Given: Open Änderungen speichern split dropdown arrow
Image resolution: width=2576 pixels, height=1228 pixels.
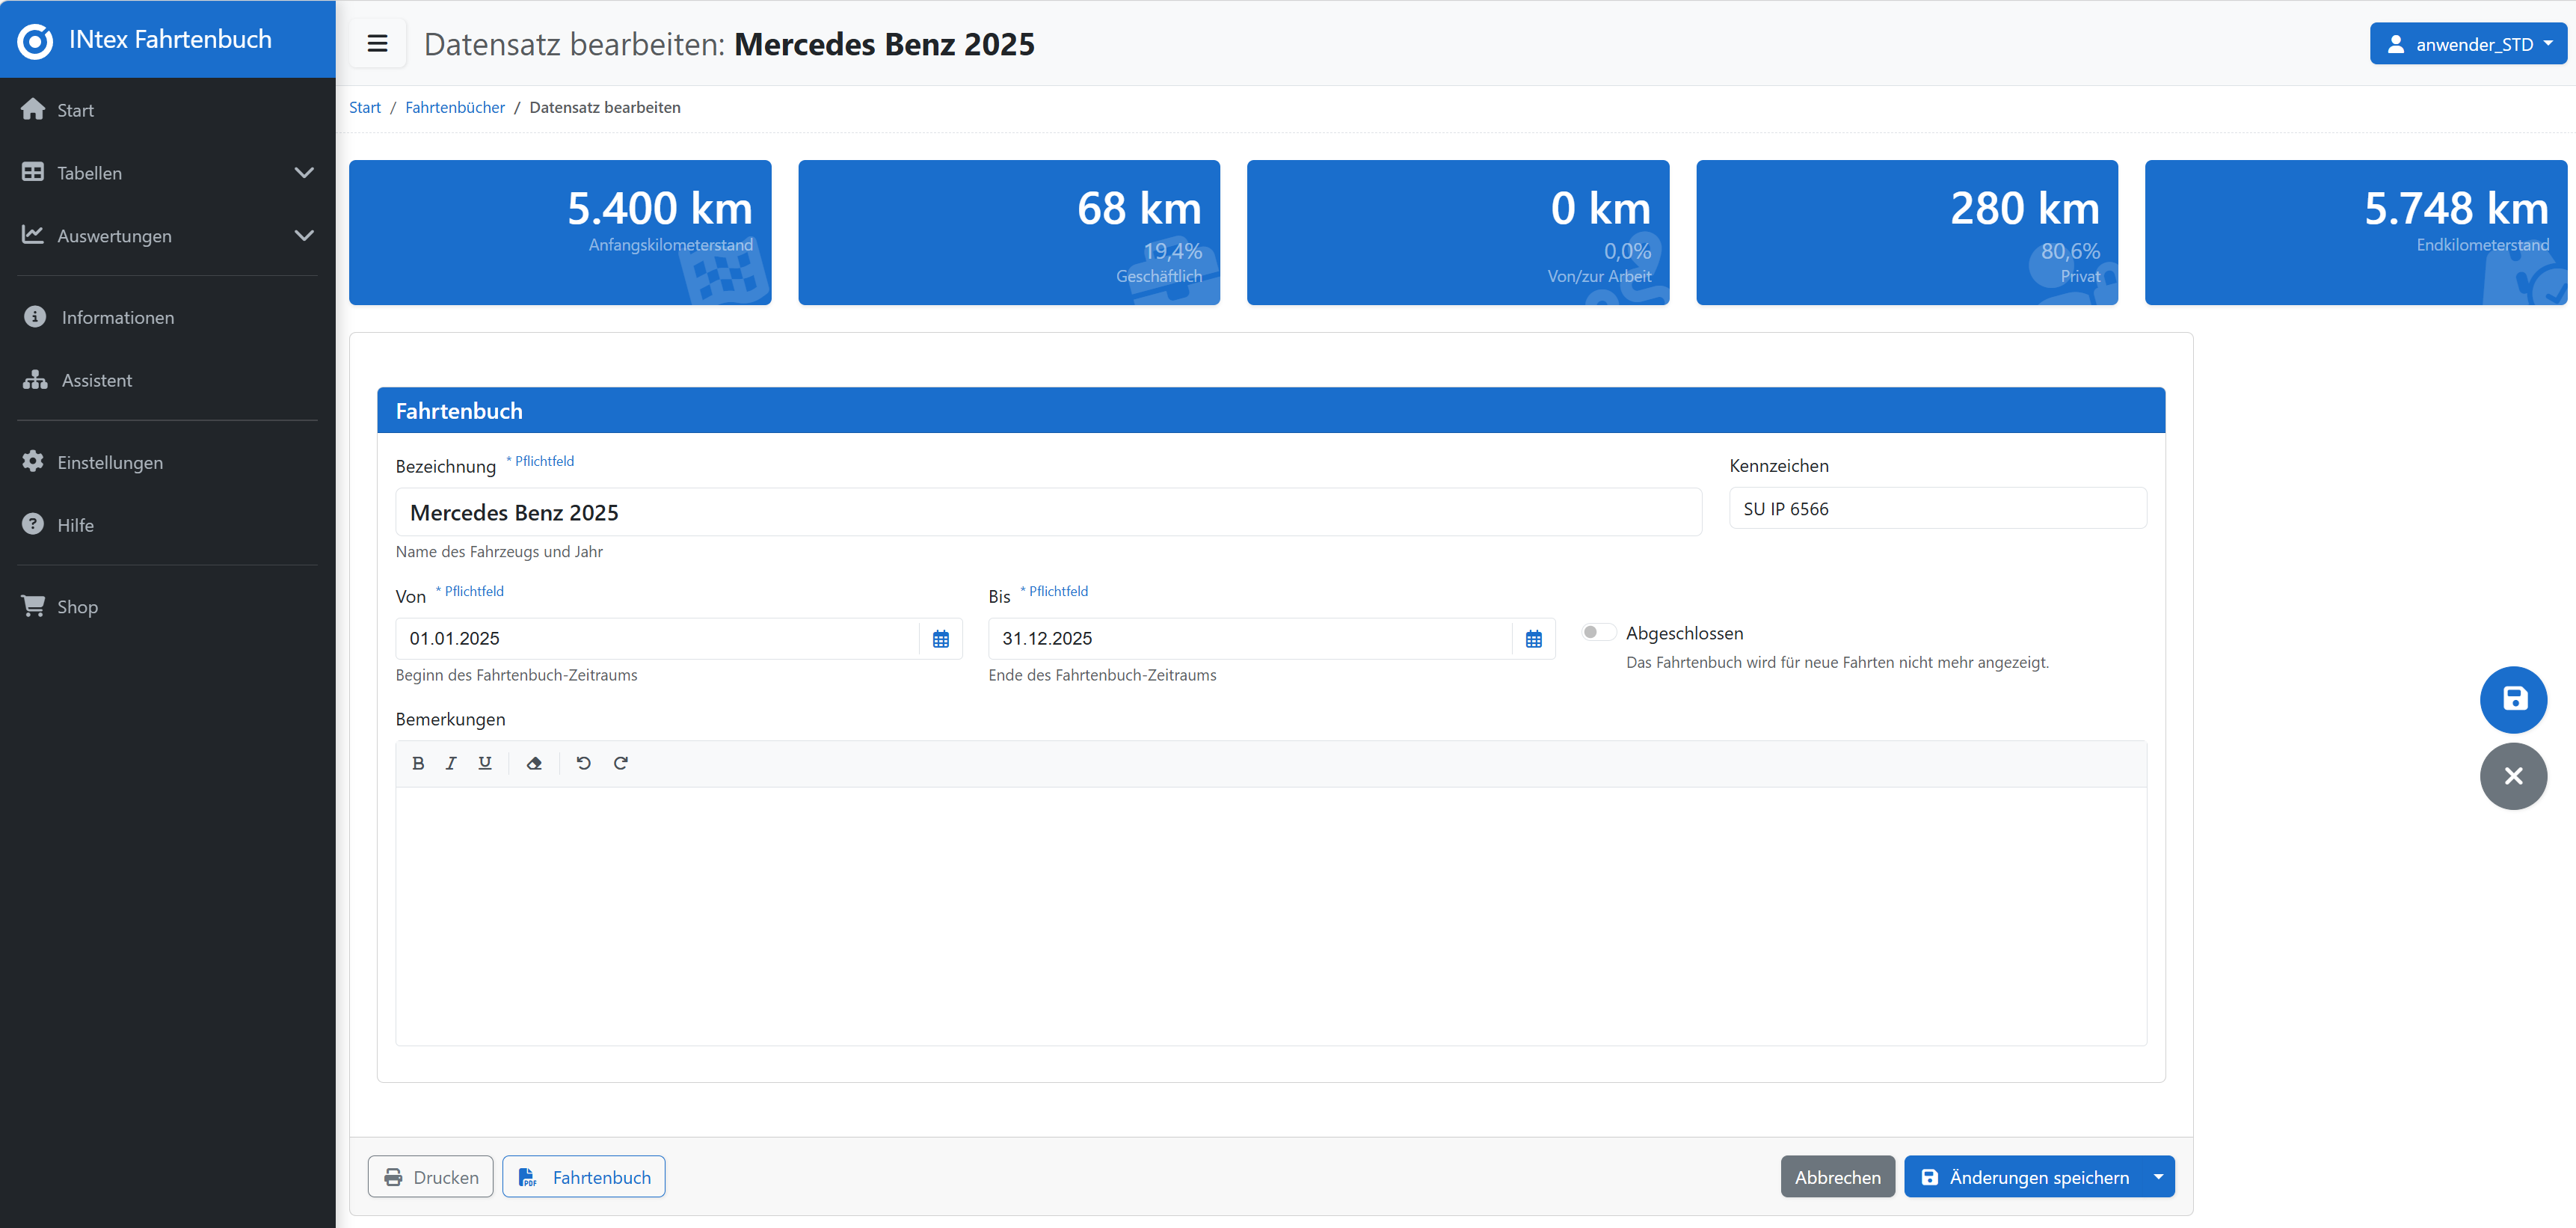Looking at the screenshot, I should (2158, 1177).
